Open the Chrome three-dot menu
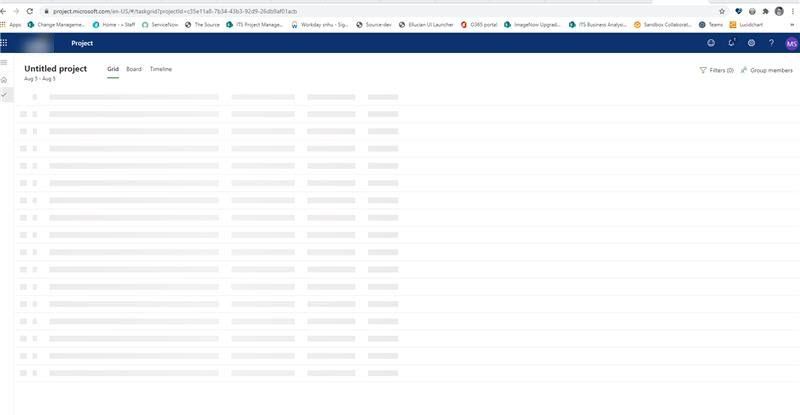This screenshot has width=800, height=415. coord(793,11)
